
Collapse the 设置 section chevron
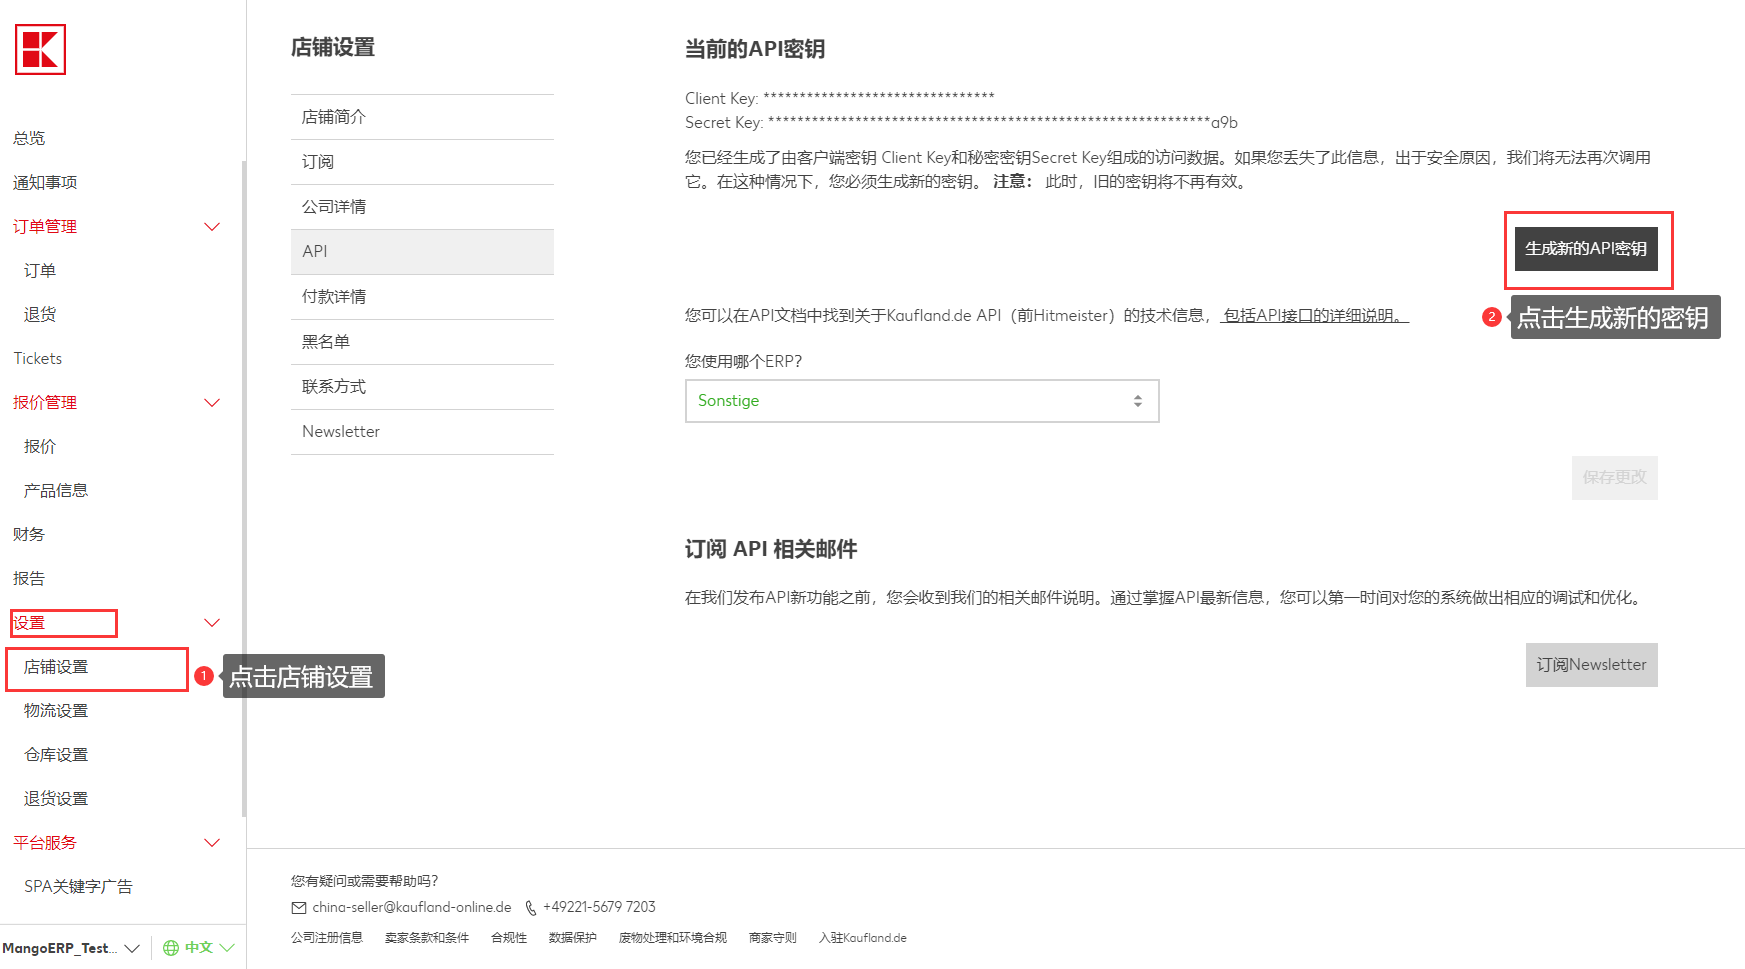[212, 623]
